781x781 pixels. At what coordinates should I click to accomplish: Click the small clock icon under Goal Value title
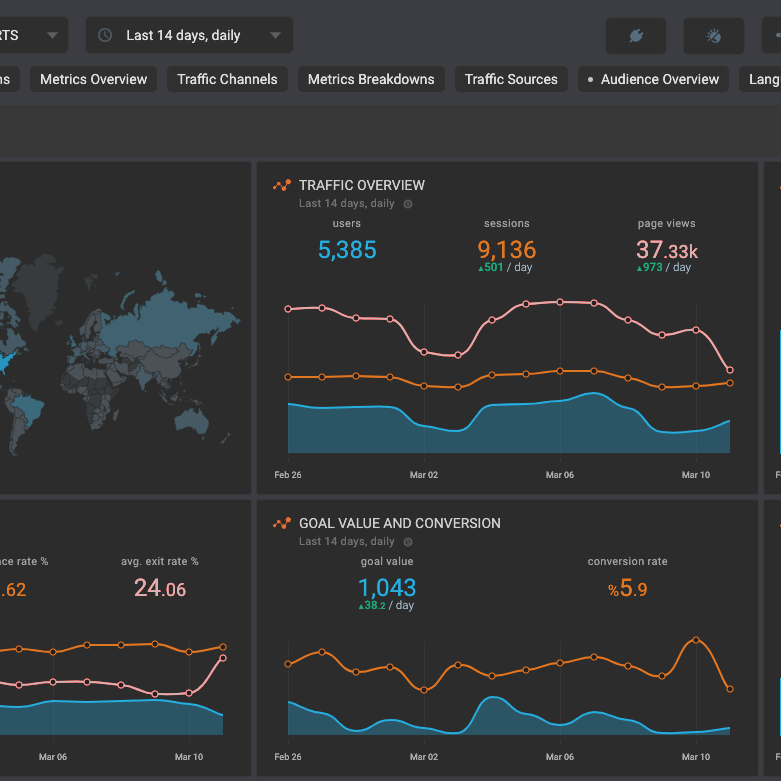[x=408, y=542]
